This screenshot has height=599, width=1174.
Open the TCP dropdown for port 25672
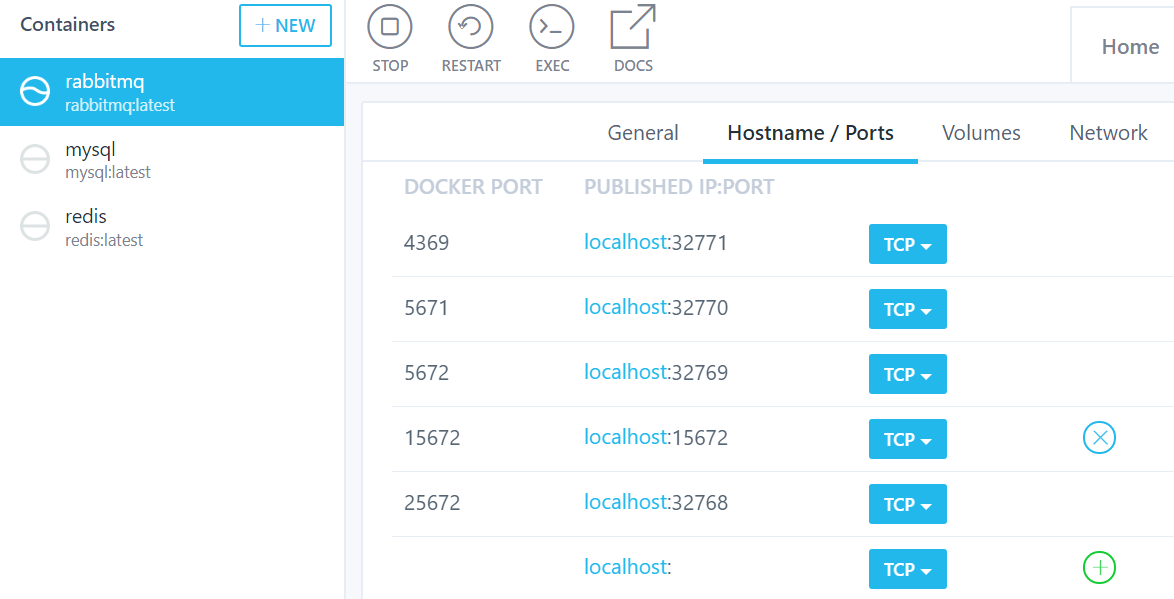coord(907,503)
